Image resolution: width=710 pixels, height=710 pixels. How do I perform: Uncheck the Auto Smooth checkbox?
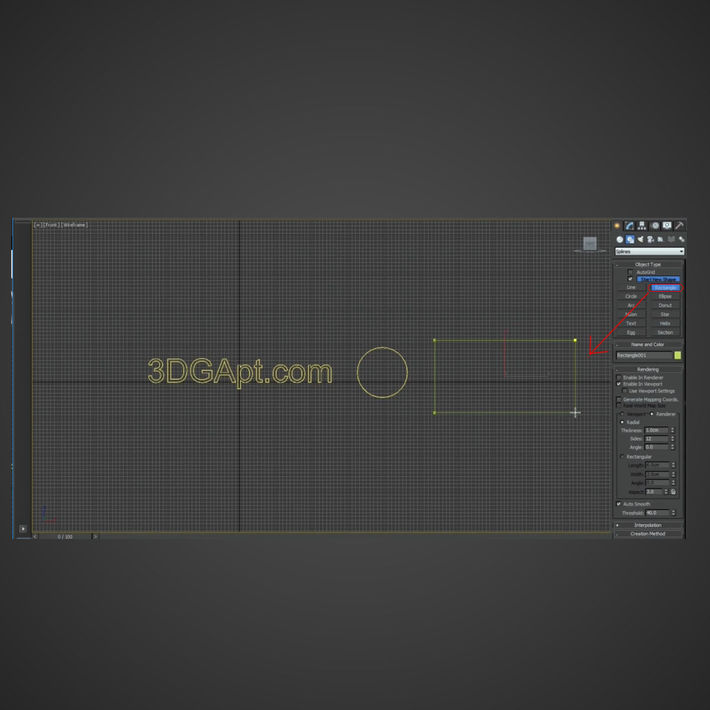click(x=619, y=504)
